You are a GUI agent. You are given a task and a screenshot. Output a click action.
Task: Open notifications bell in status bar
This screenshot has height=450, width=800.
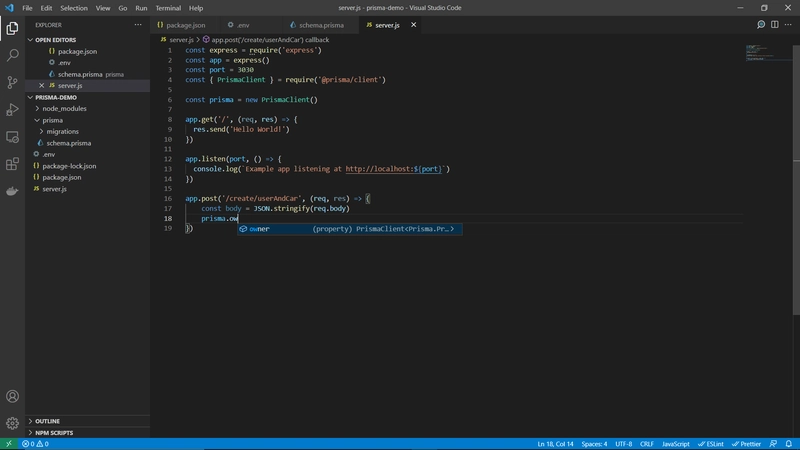(x=789, y=444)
